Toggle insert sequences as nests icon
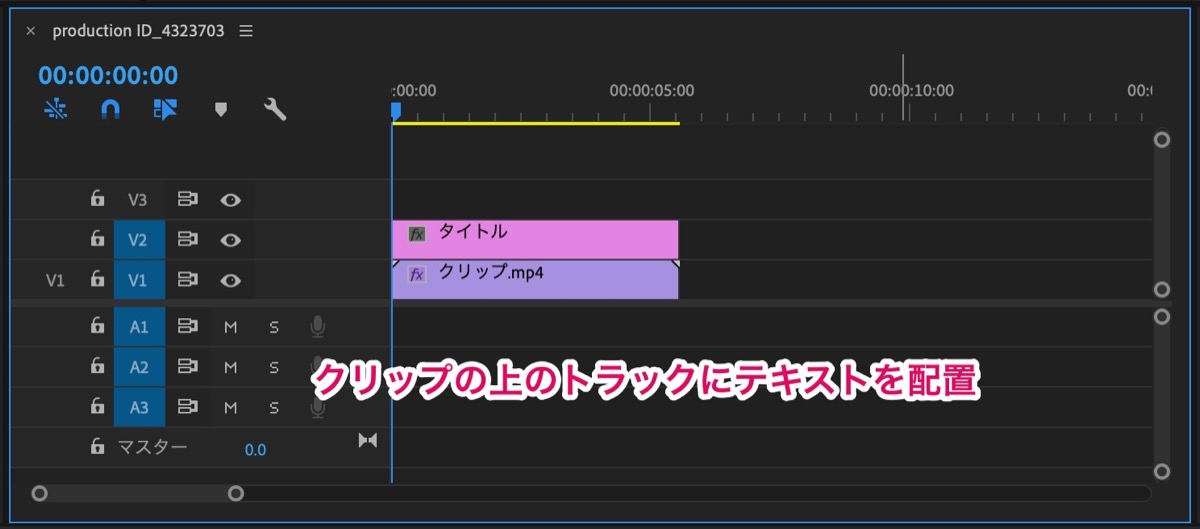 56,109
